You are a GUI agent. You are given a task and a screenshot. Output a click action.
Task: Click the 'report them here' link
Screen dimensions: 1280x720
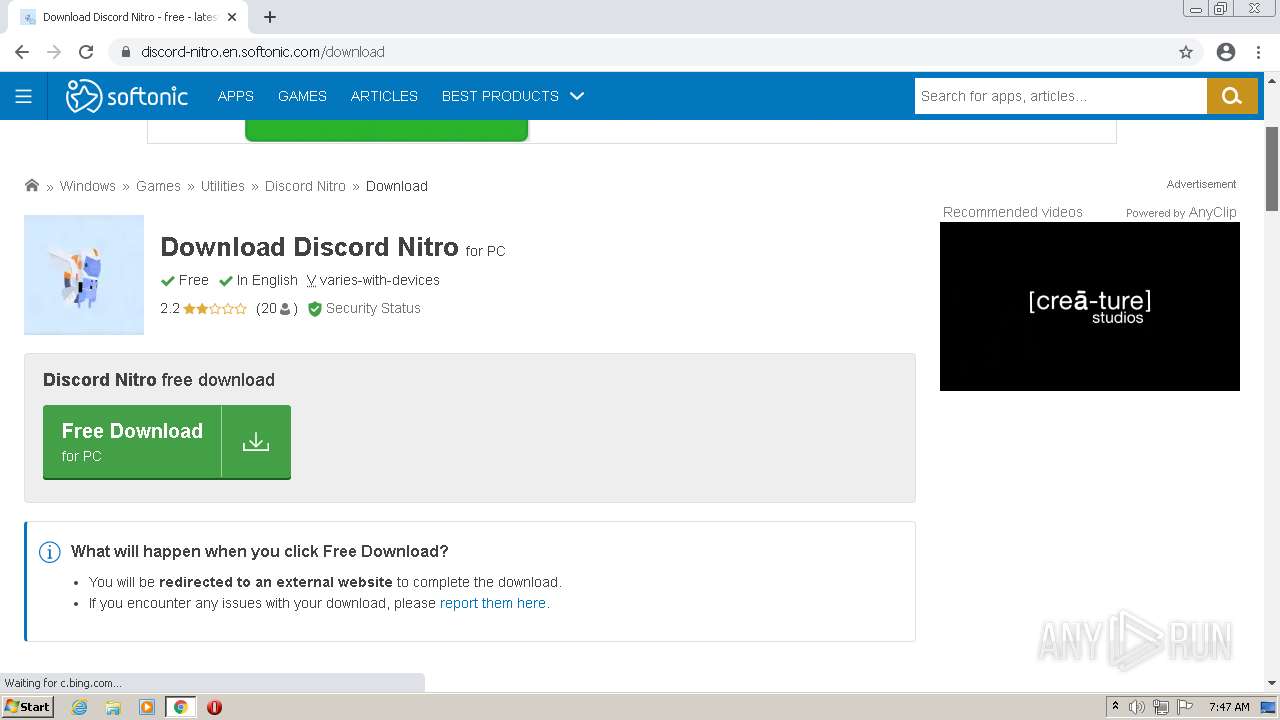pos(495,603)
